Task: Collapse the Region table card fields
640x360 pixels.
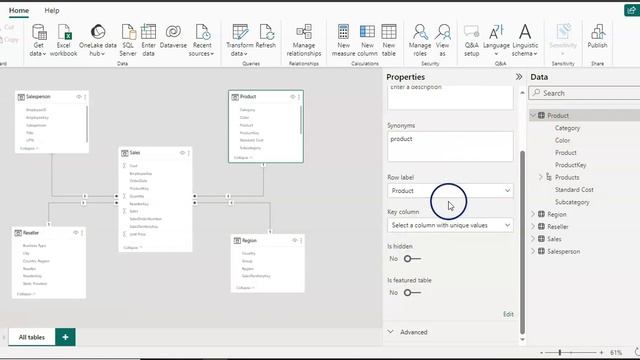Action: click(x=245, y=288)
